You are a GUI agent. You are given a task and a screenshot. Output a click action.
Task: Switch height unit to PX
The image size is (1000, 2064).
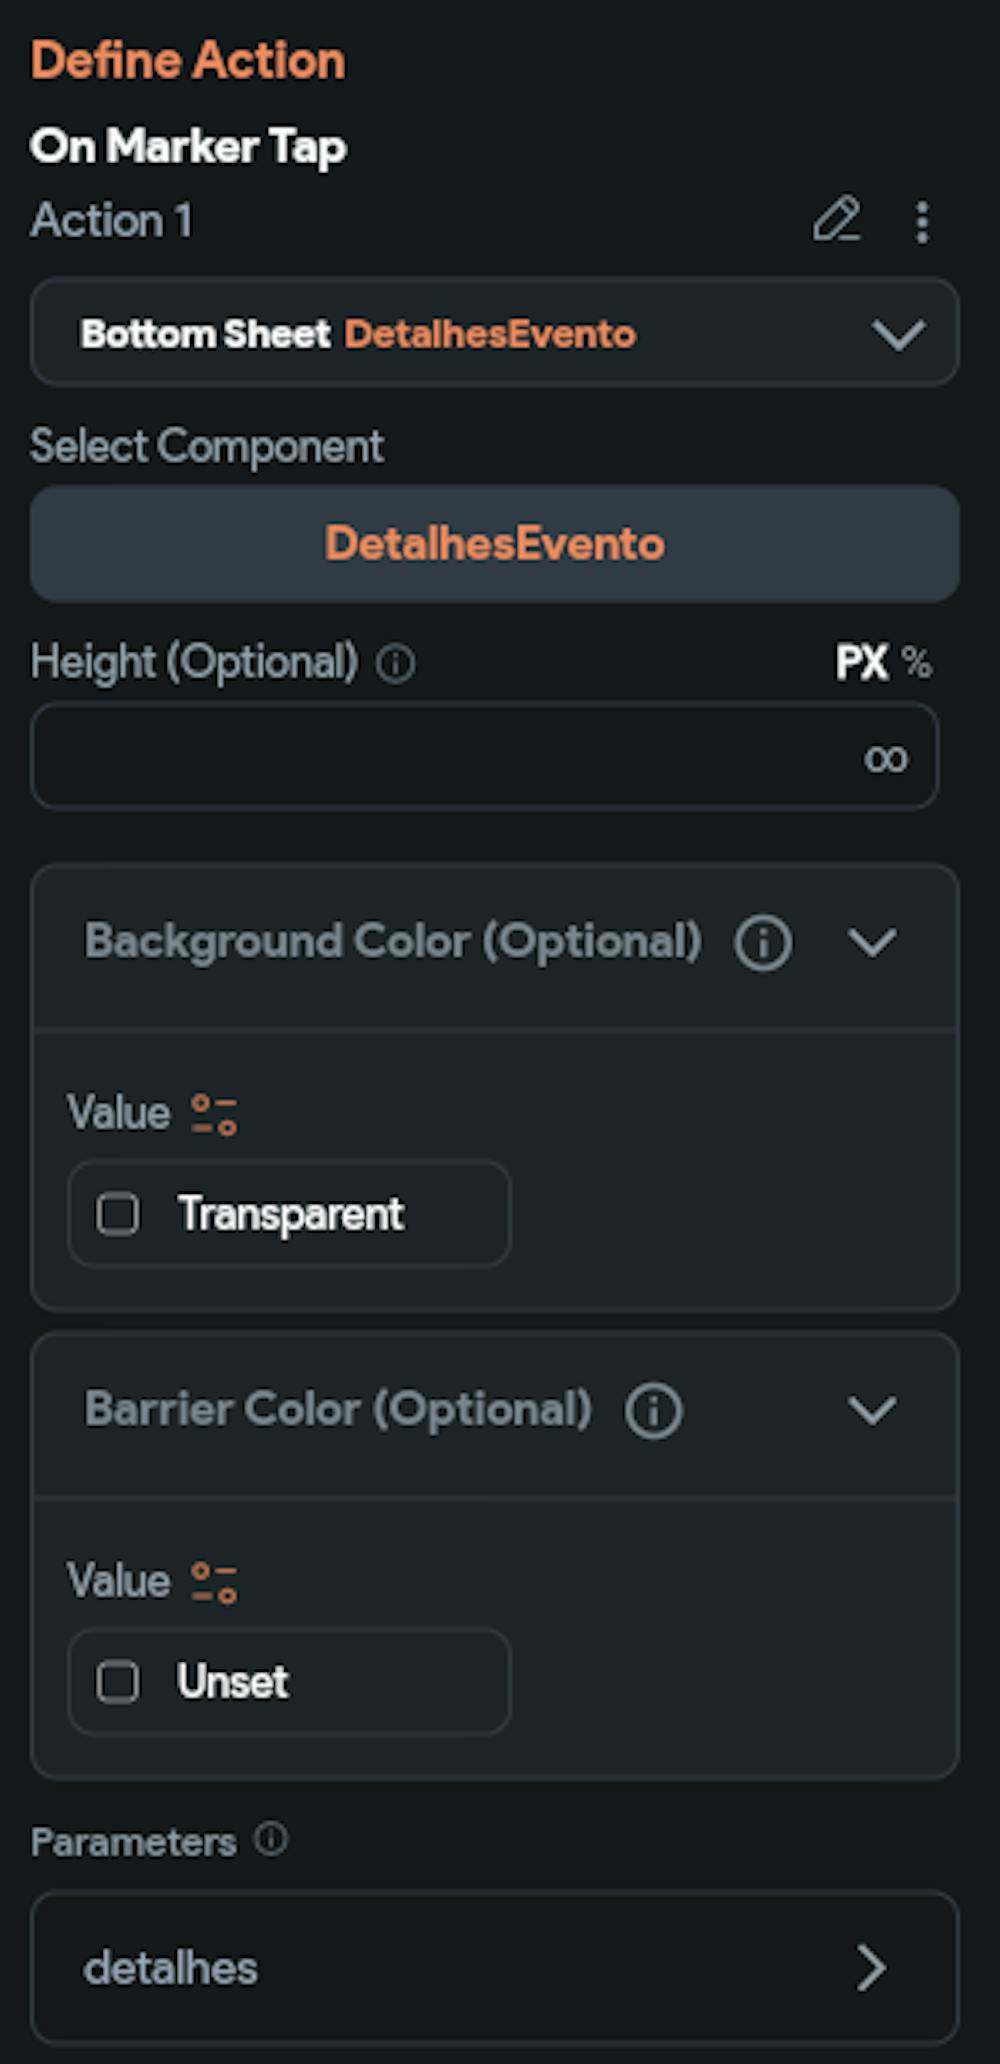861,662
